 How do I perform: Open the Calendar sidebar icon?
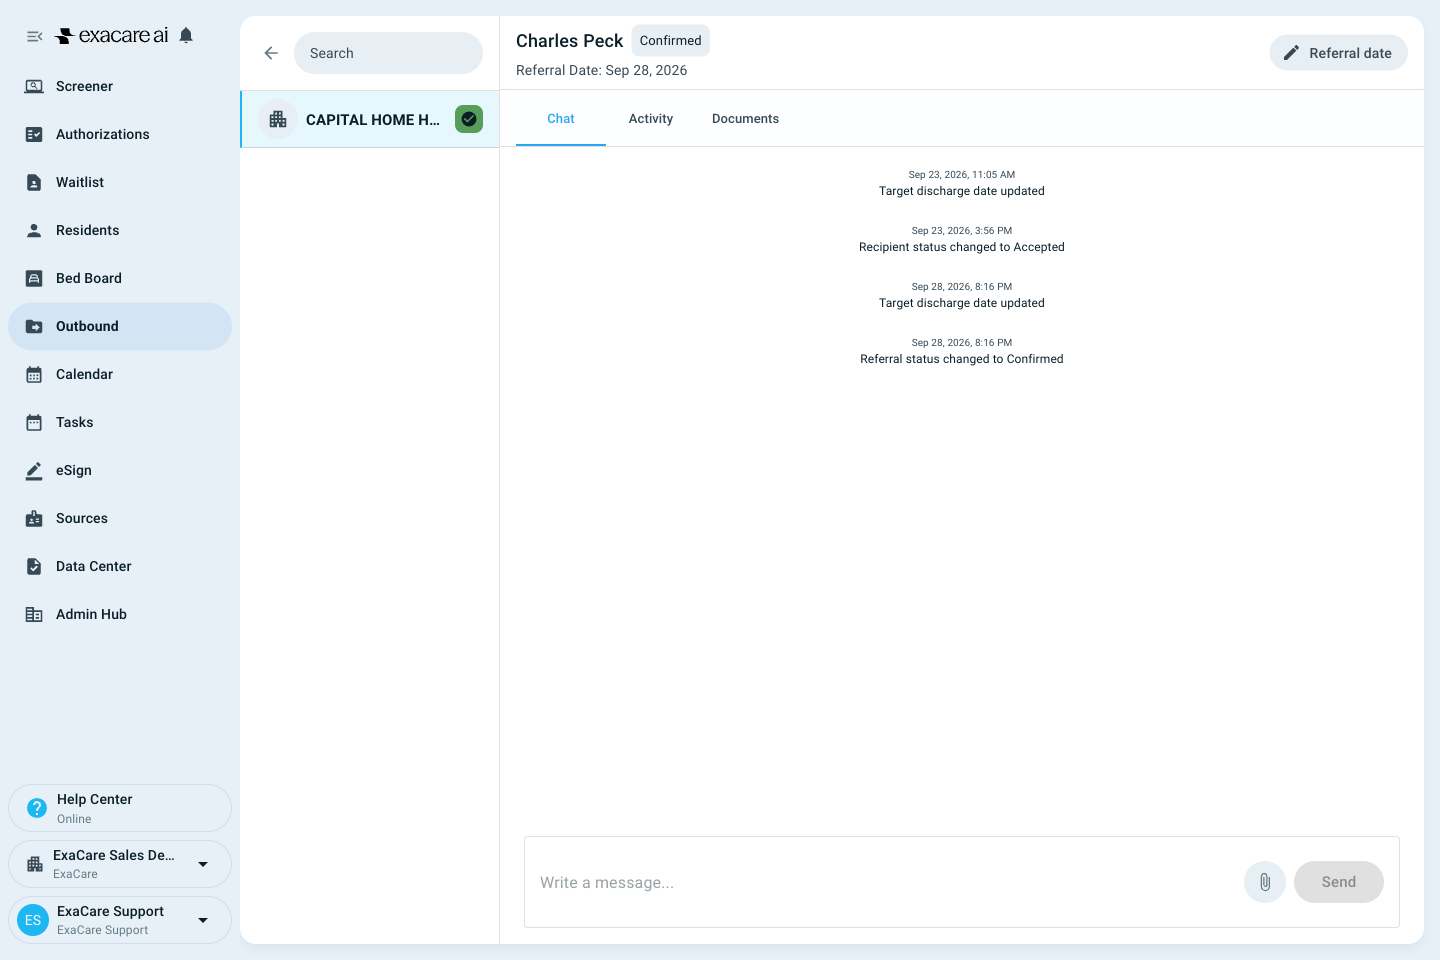point(34,374)
